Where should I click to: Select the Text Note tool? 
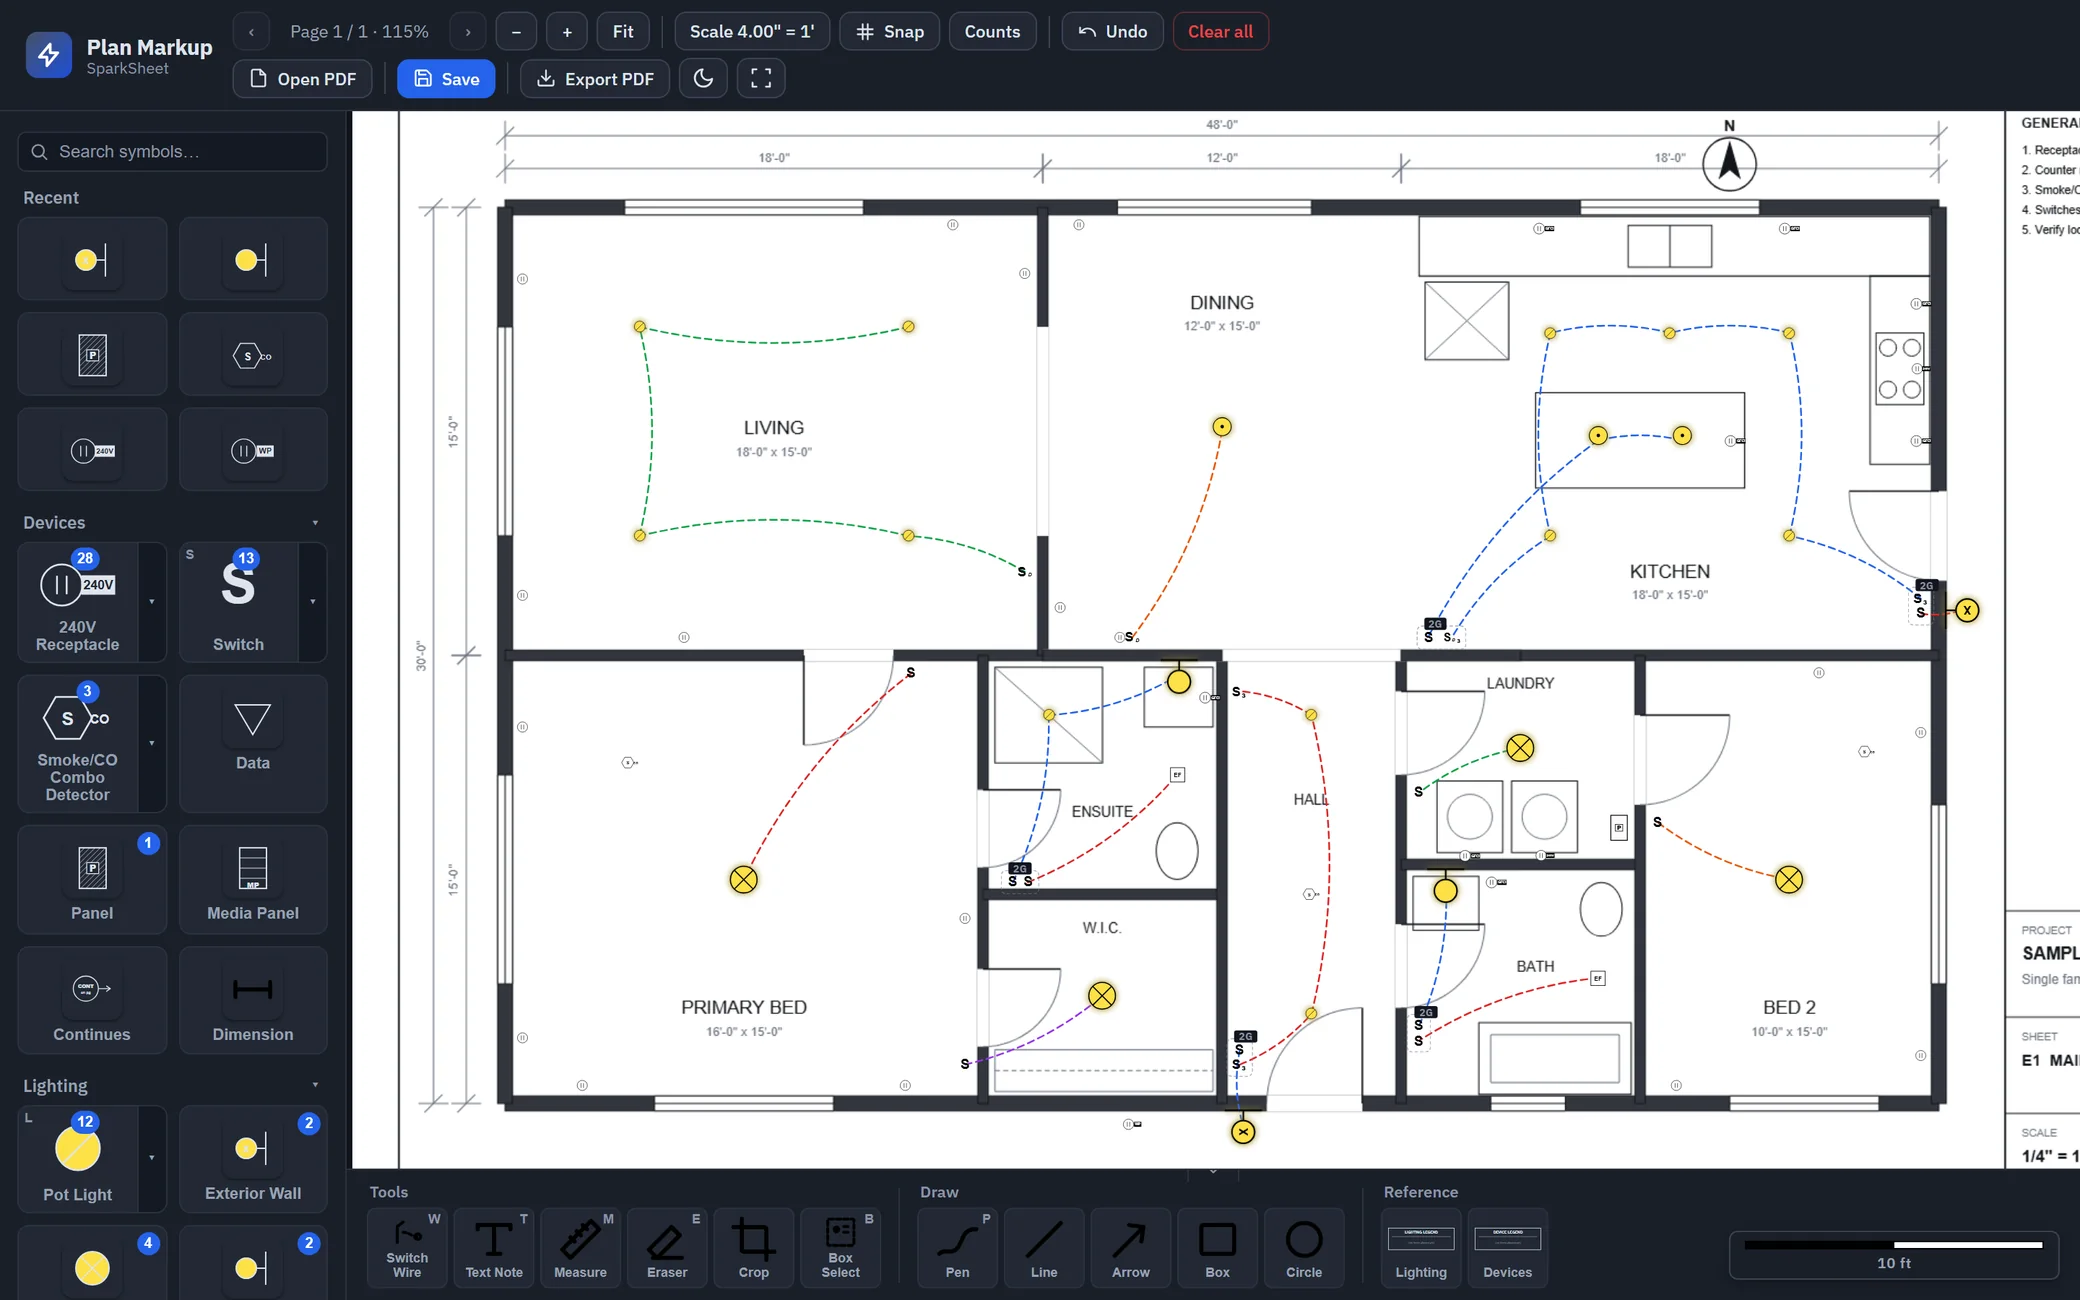[494, 1248]
